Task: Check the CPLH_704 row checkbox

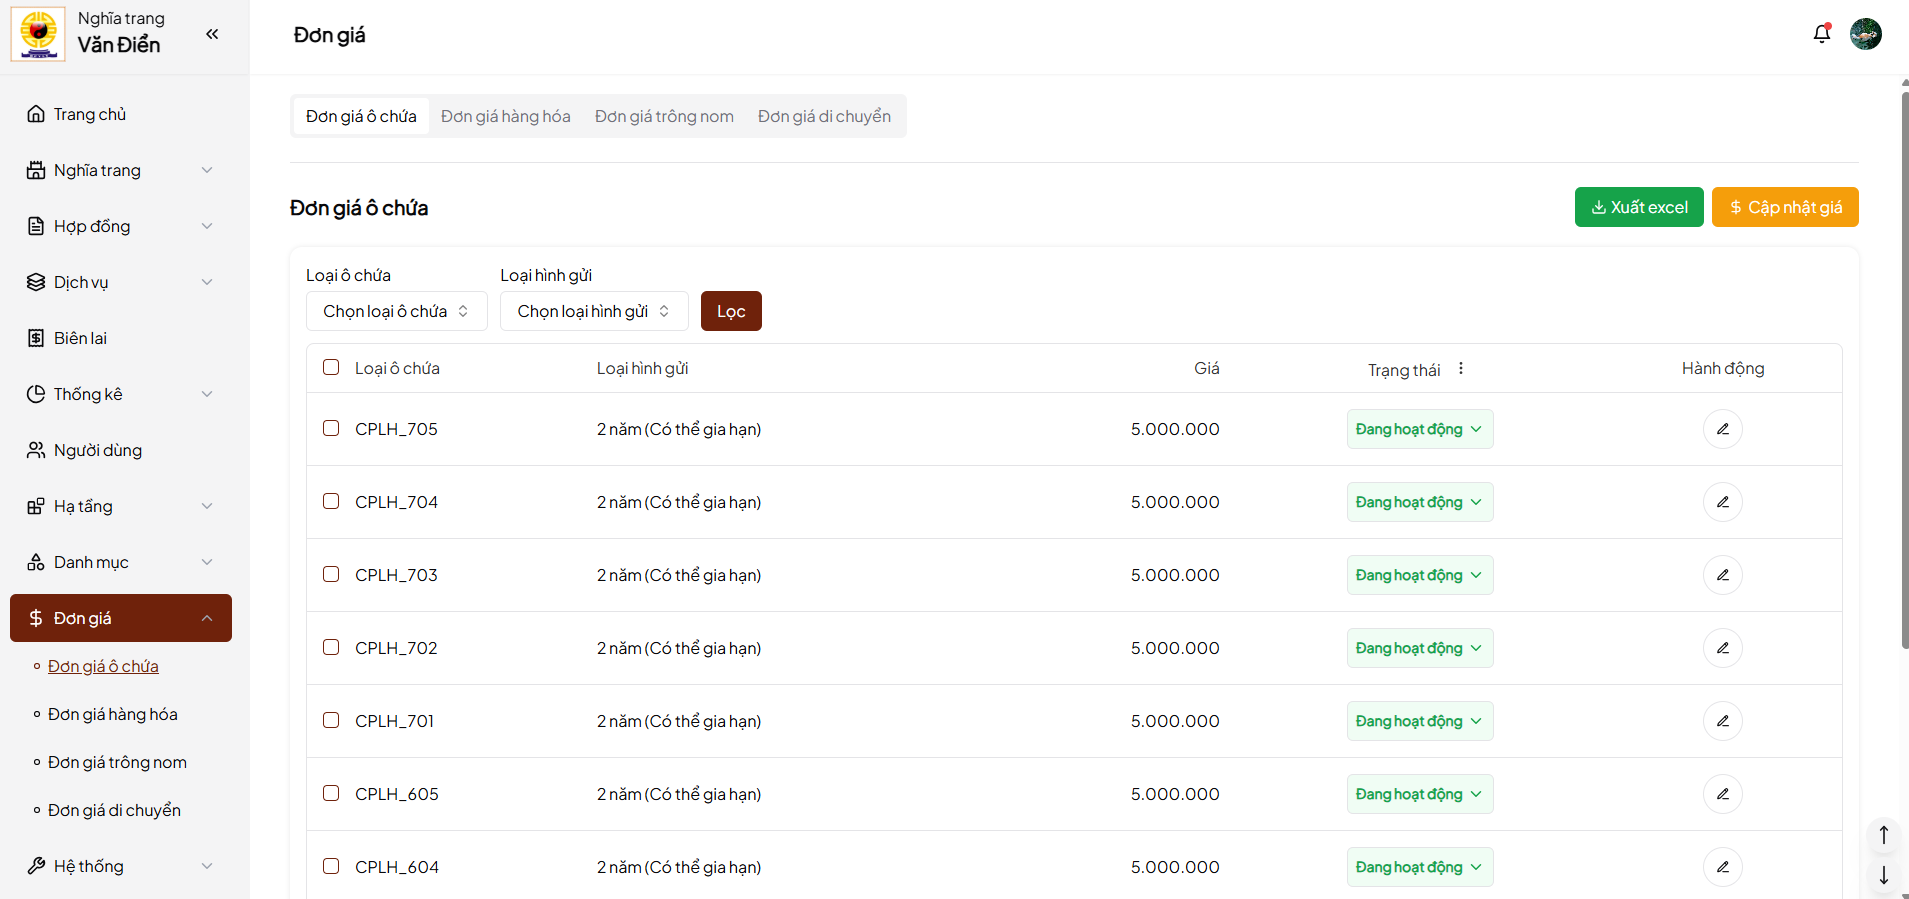Action: pos(331,501)
